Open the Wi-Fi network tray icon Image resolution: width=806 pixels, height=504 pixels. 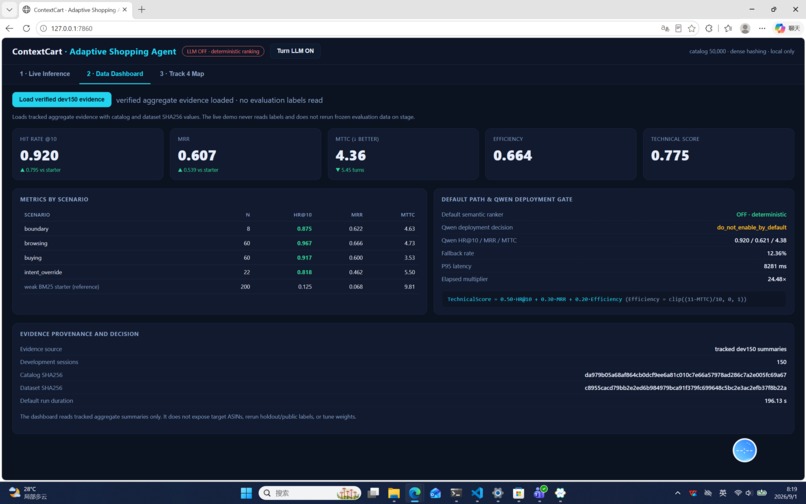738,493
